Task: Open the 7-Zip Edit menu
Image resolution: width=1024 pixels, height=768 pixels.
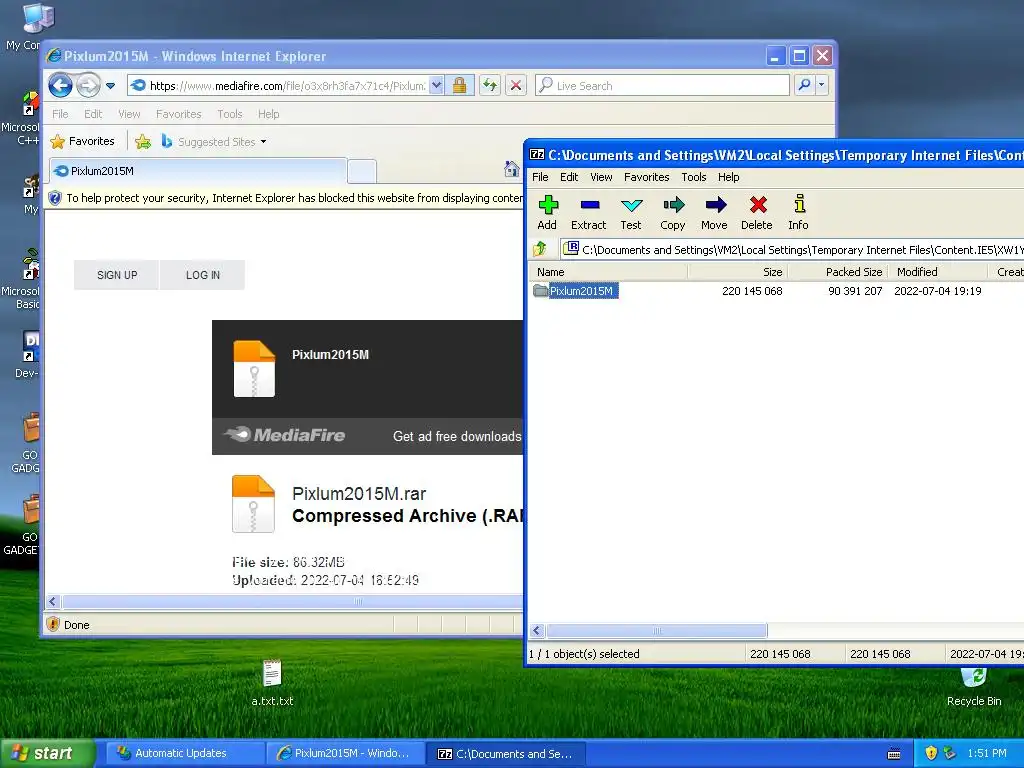Action: (x=569, y=177)
